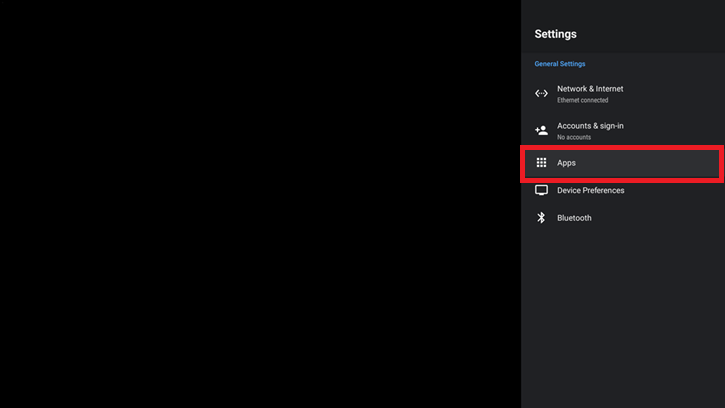725x408 pixels.
Task: Click the "Ethernet connected" status text
Action: [x=582, y=100]
